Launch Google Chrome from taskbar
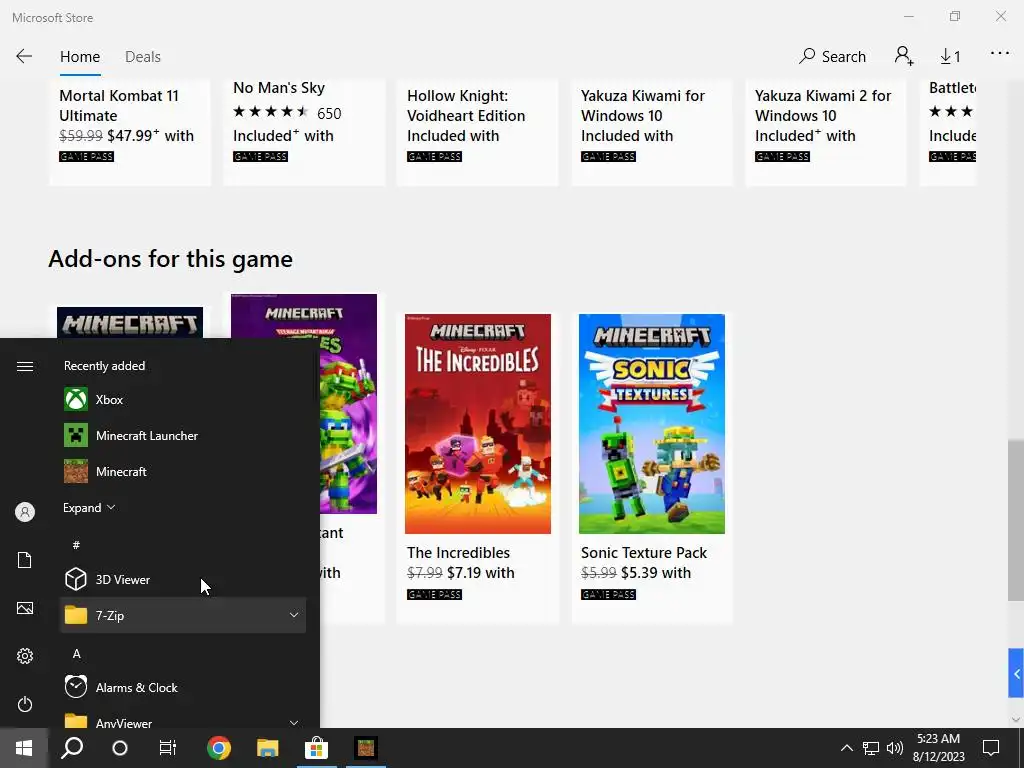The height and width of the screenshot is (768, 1024). tap(219, 748)
